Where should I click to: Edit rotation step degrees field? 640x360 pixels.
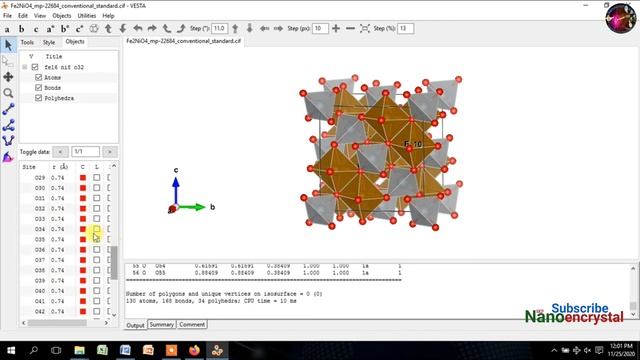click(x=219, y=28)
